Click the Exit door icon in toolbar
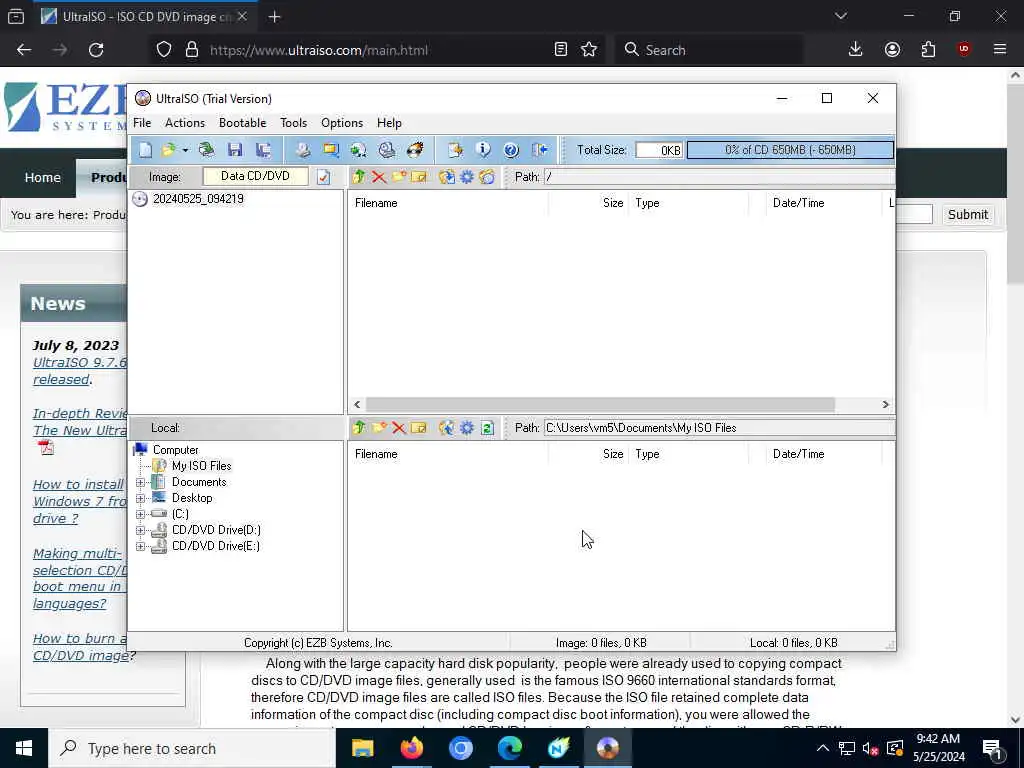 [539, 150]
